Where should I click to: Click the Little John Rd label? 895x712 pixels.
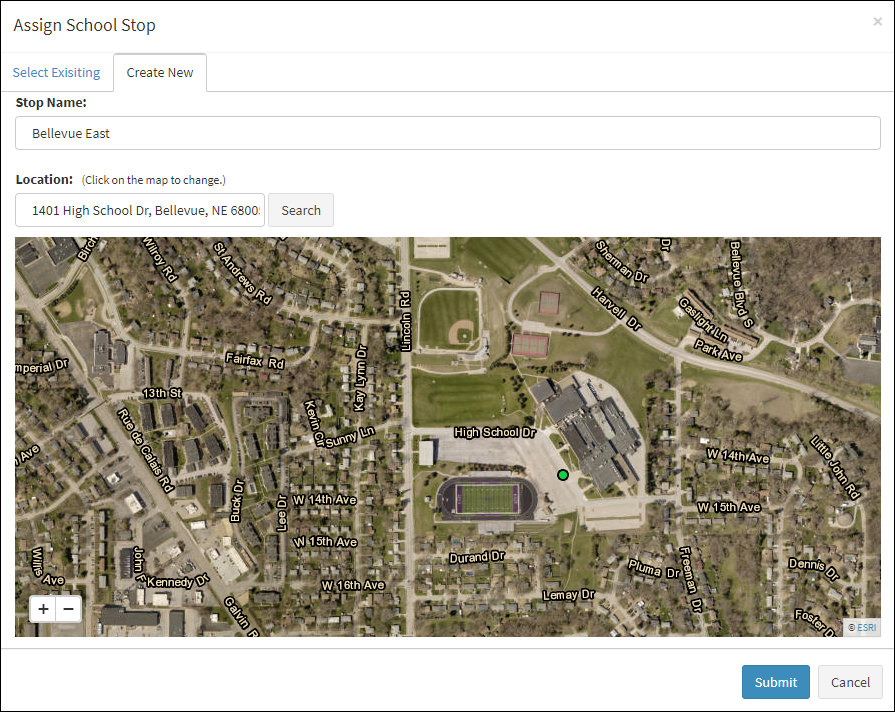click(835, 468)
